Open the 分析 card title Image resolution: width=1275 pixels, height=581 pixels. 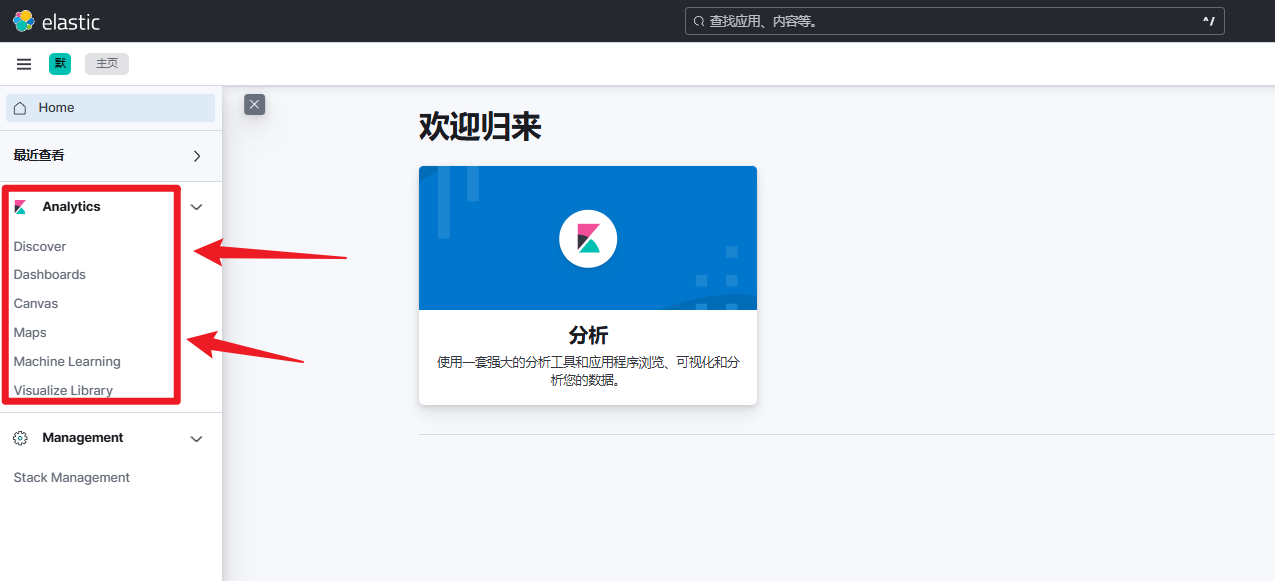588,335
